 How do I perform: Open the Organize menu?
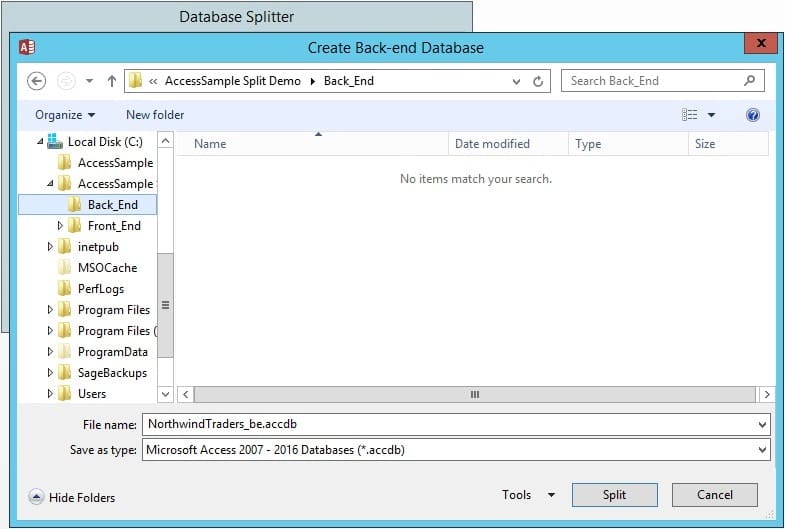65,115
